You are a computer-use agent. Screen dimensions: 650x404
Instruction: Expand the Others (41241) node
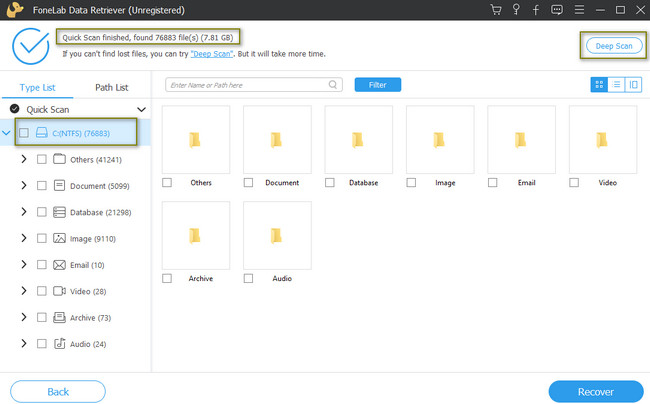click(24, 159)
